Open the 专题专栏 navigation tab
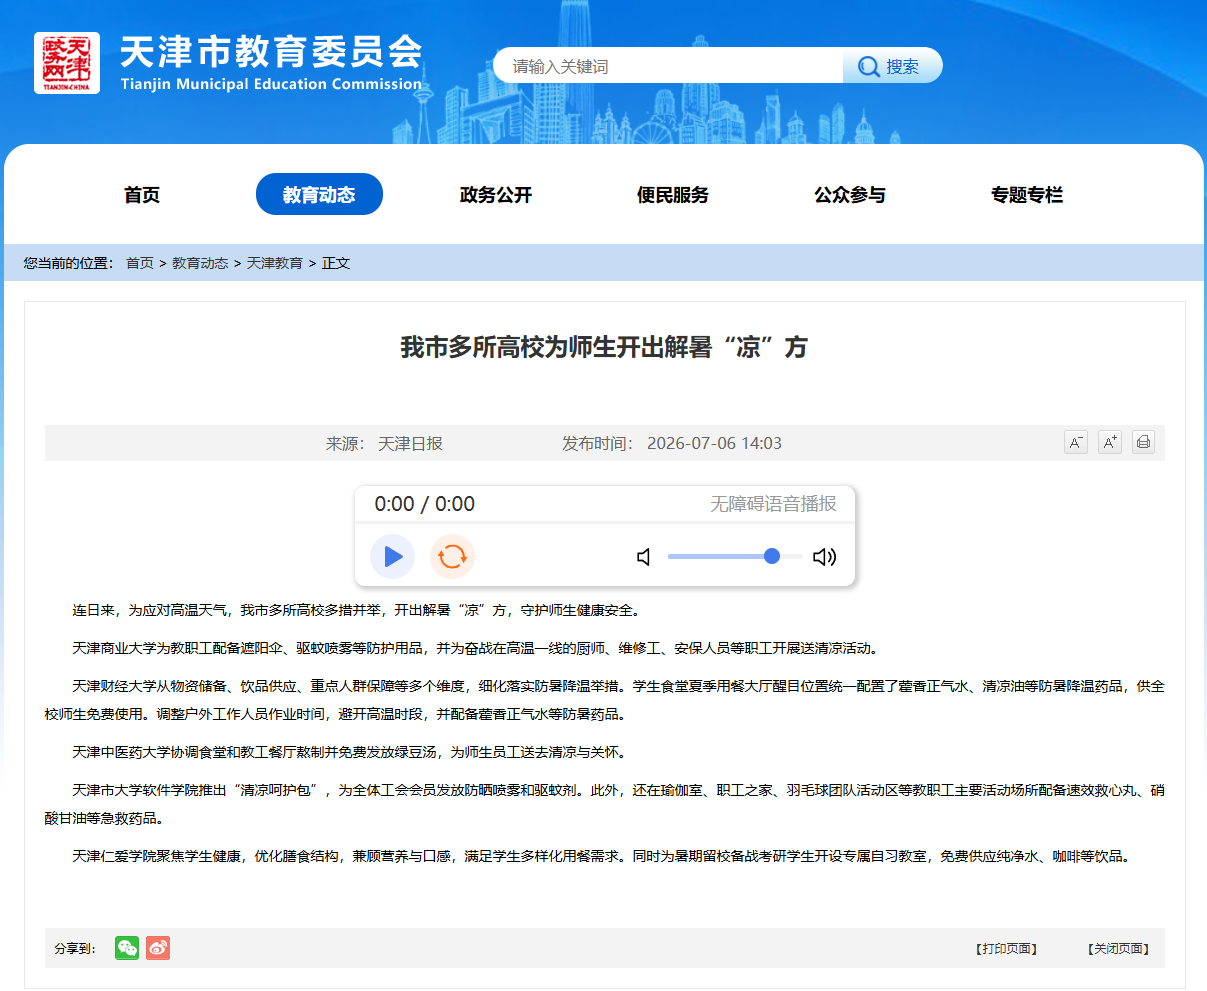 [x=1027, y=195]
